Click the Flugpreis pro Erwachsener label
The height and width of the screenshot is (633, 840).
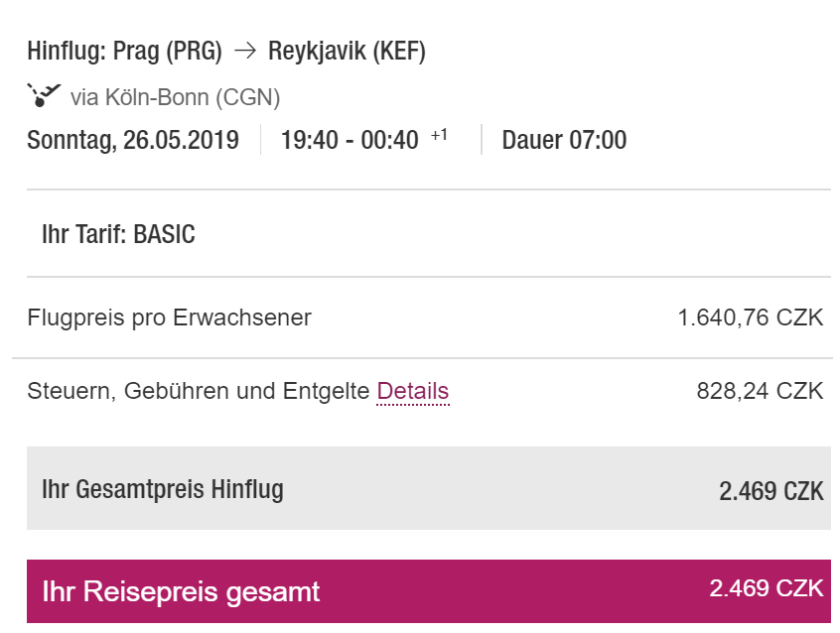(x=169, y=318)
